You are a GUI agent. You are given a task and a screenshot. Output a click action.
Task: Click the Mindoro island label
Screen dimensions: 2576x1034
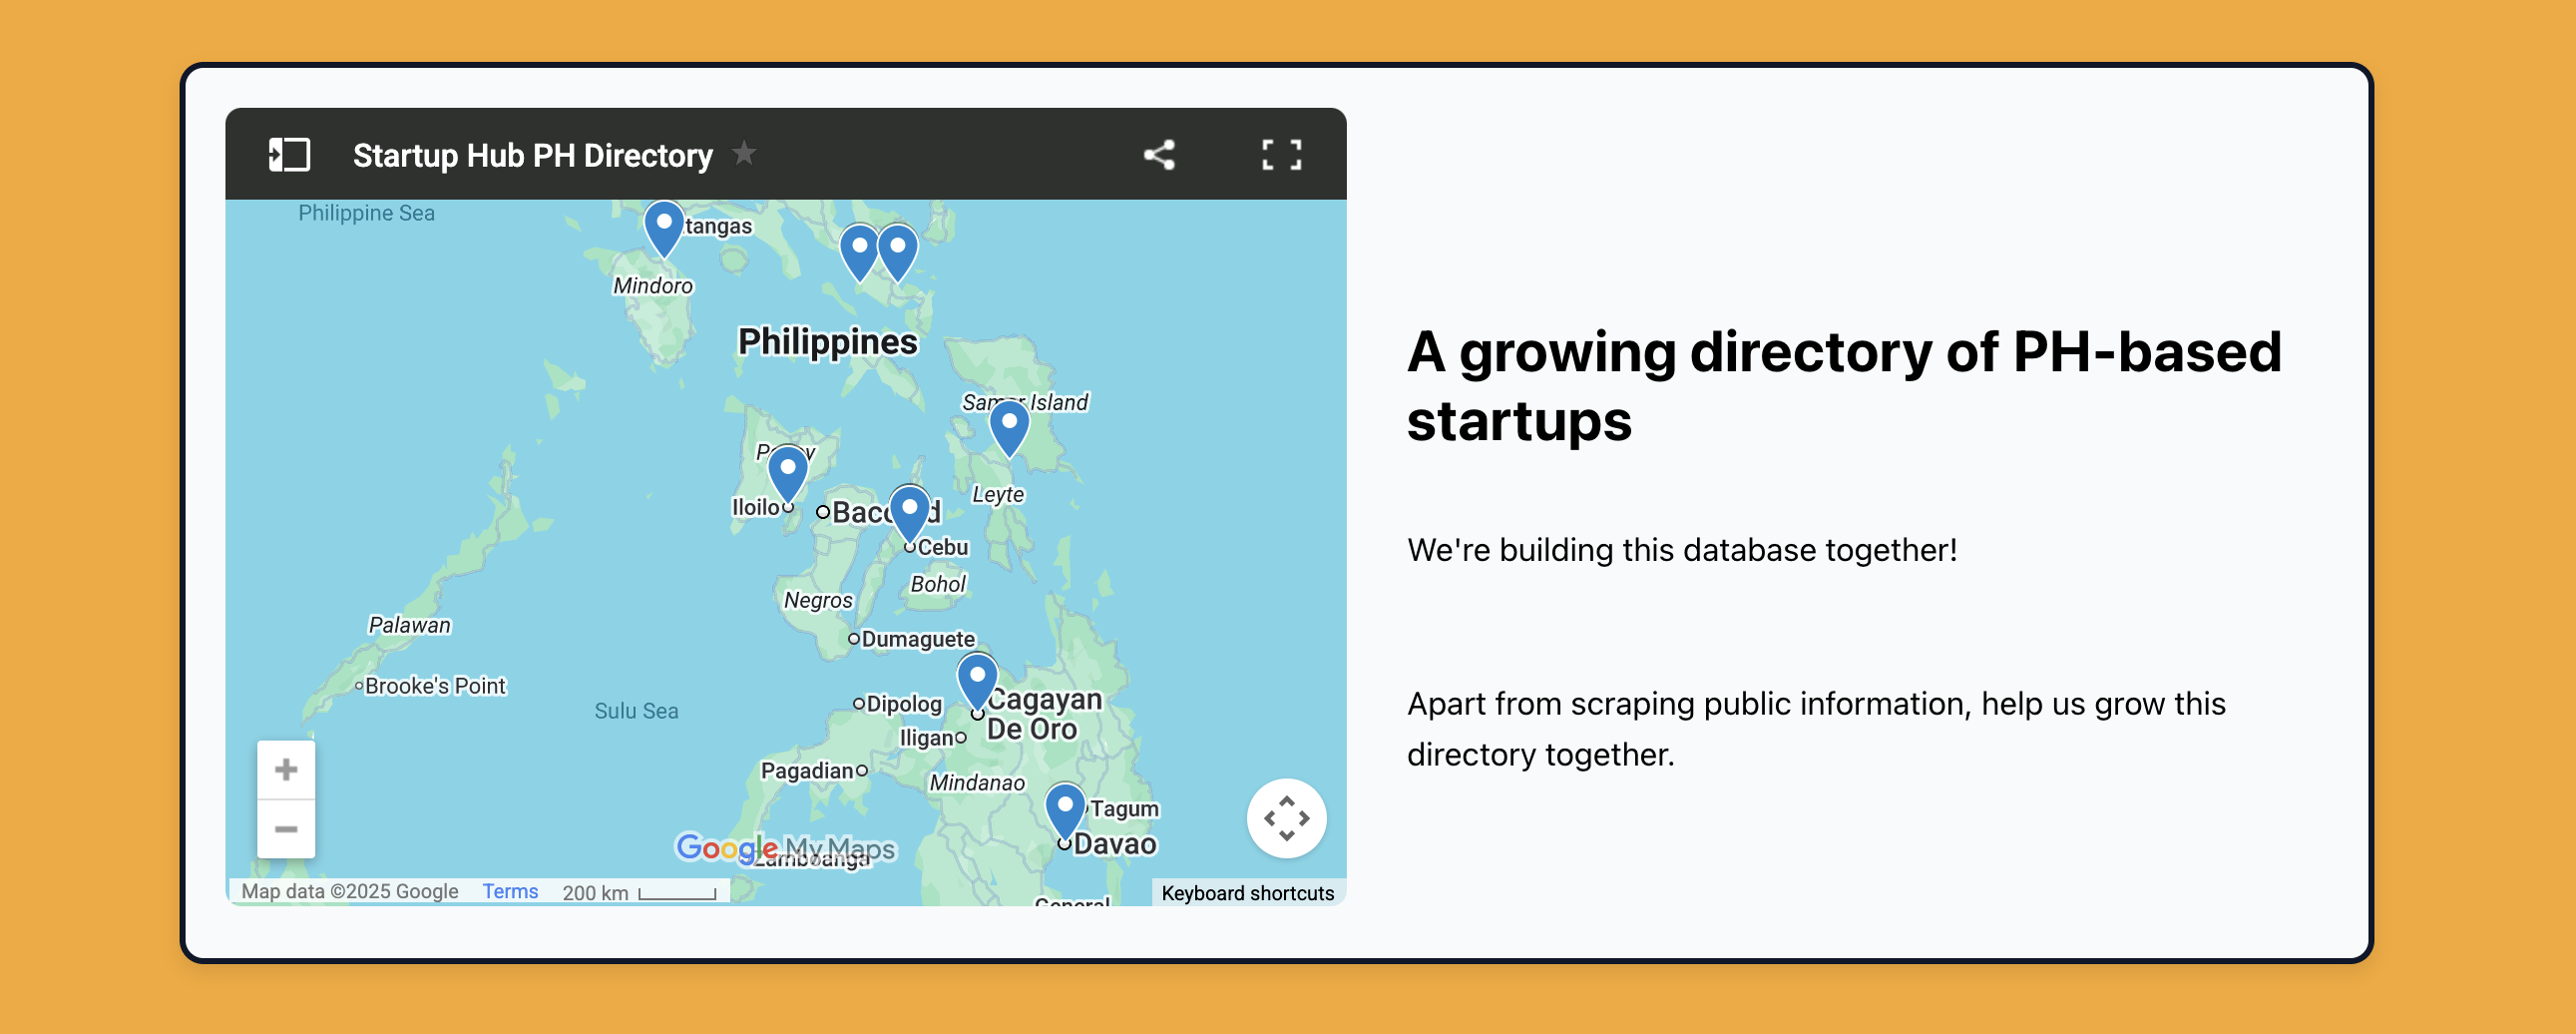click(653, 286)
